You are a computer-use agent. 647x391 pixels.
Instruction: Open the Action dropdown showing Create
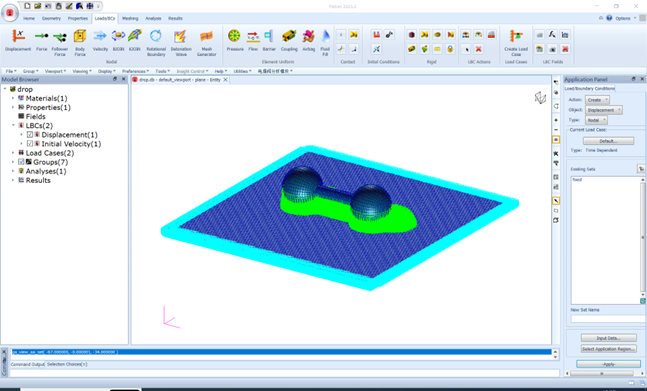click(x=597, y=100)
